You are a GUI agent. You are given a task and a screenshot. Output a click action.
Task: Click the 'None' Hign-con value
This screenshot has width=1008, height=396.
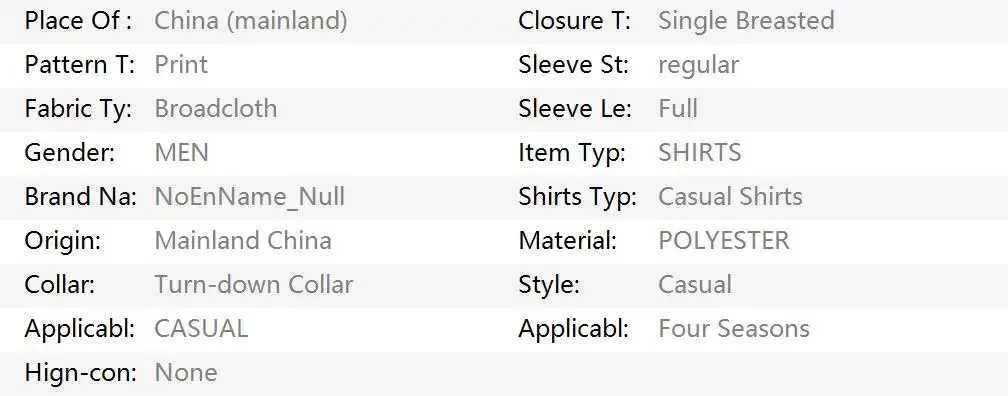[x=186, y=373]
